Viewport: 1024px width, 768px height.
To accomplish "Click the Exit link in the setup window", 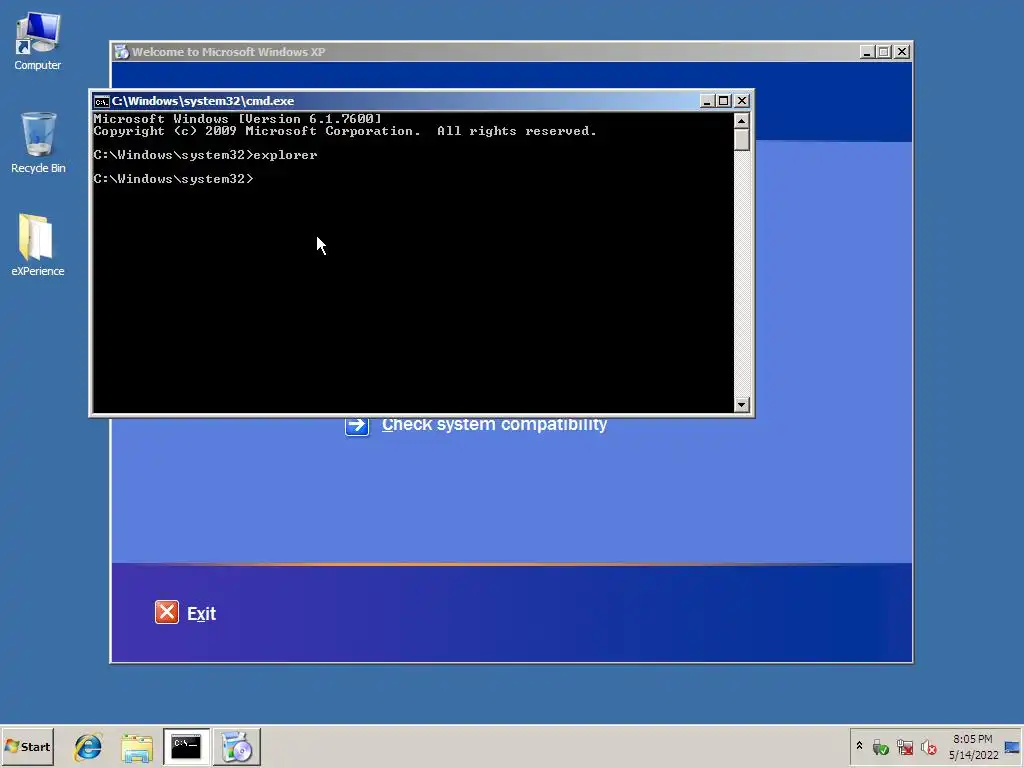I will pyautogui.click(x=201, y=614).
